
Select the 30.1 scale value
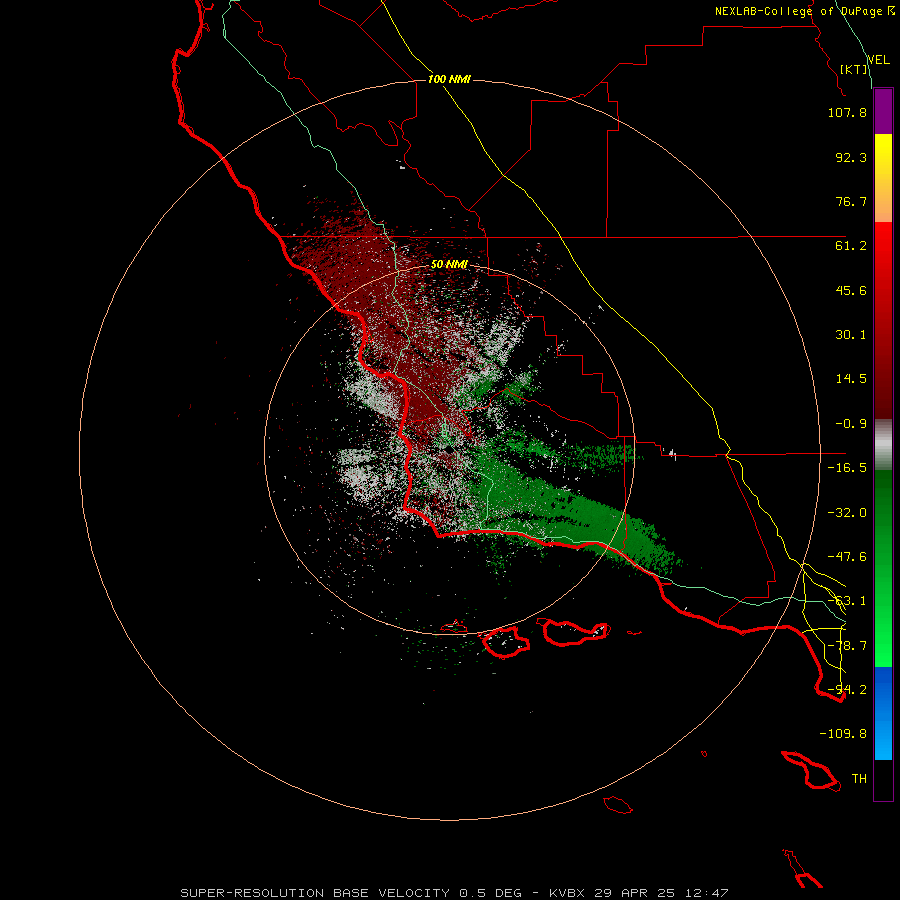[x=851, y=335]
